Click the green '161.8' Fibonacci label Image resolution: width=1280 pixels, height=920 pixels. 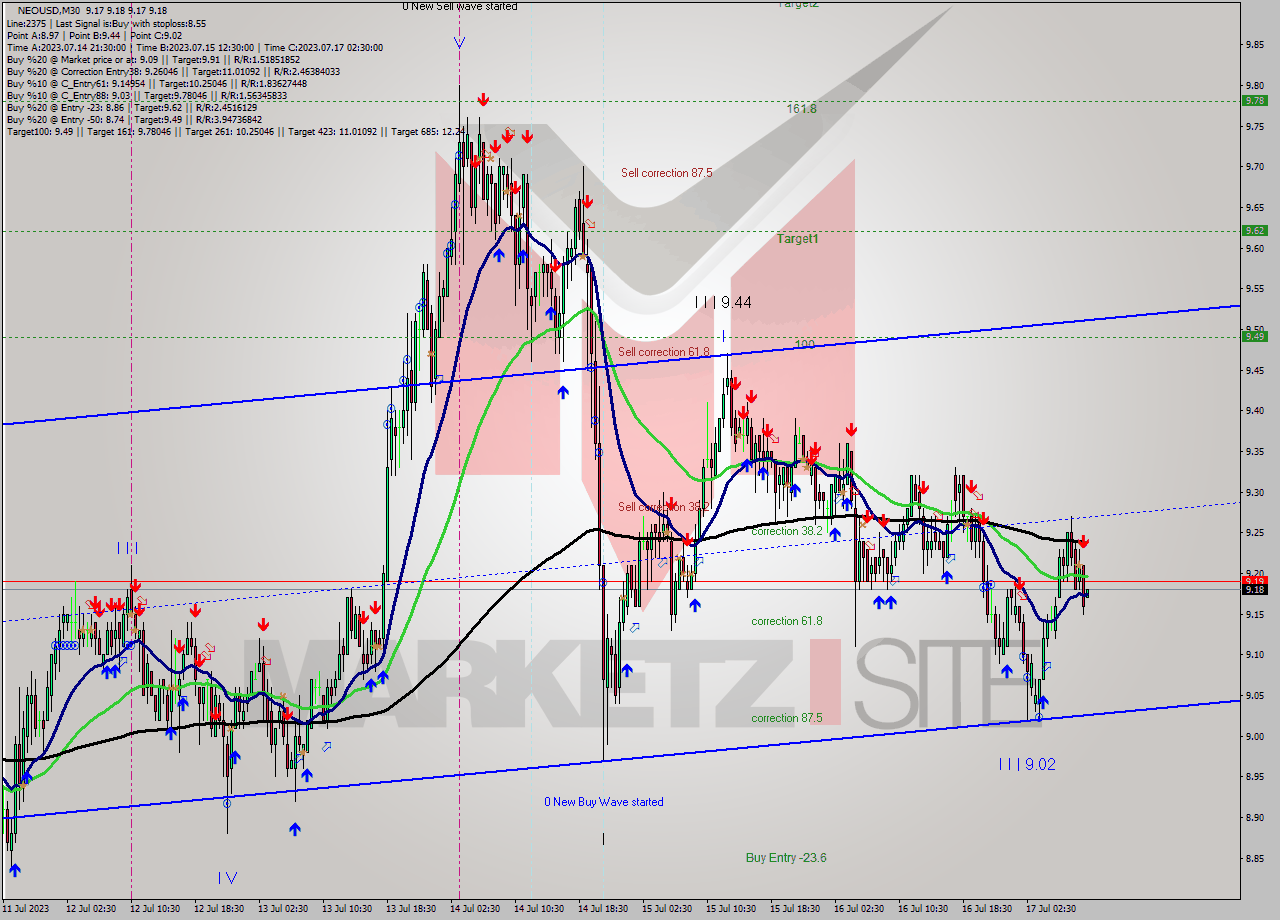802,108
